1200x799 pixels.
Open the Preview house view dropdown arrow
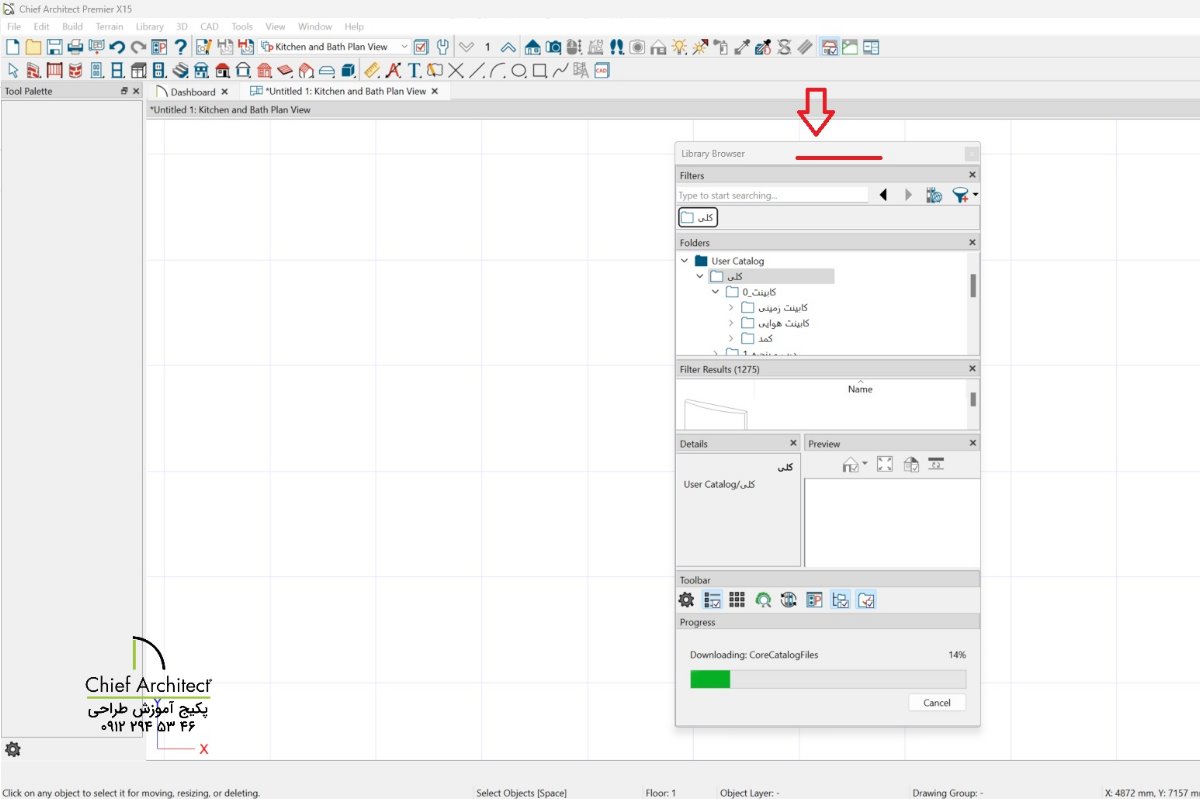tap(864, 464)
